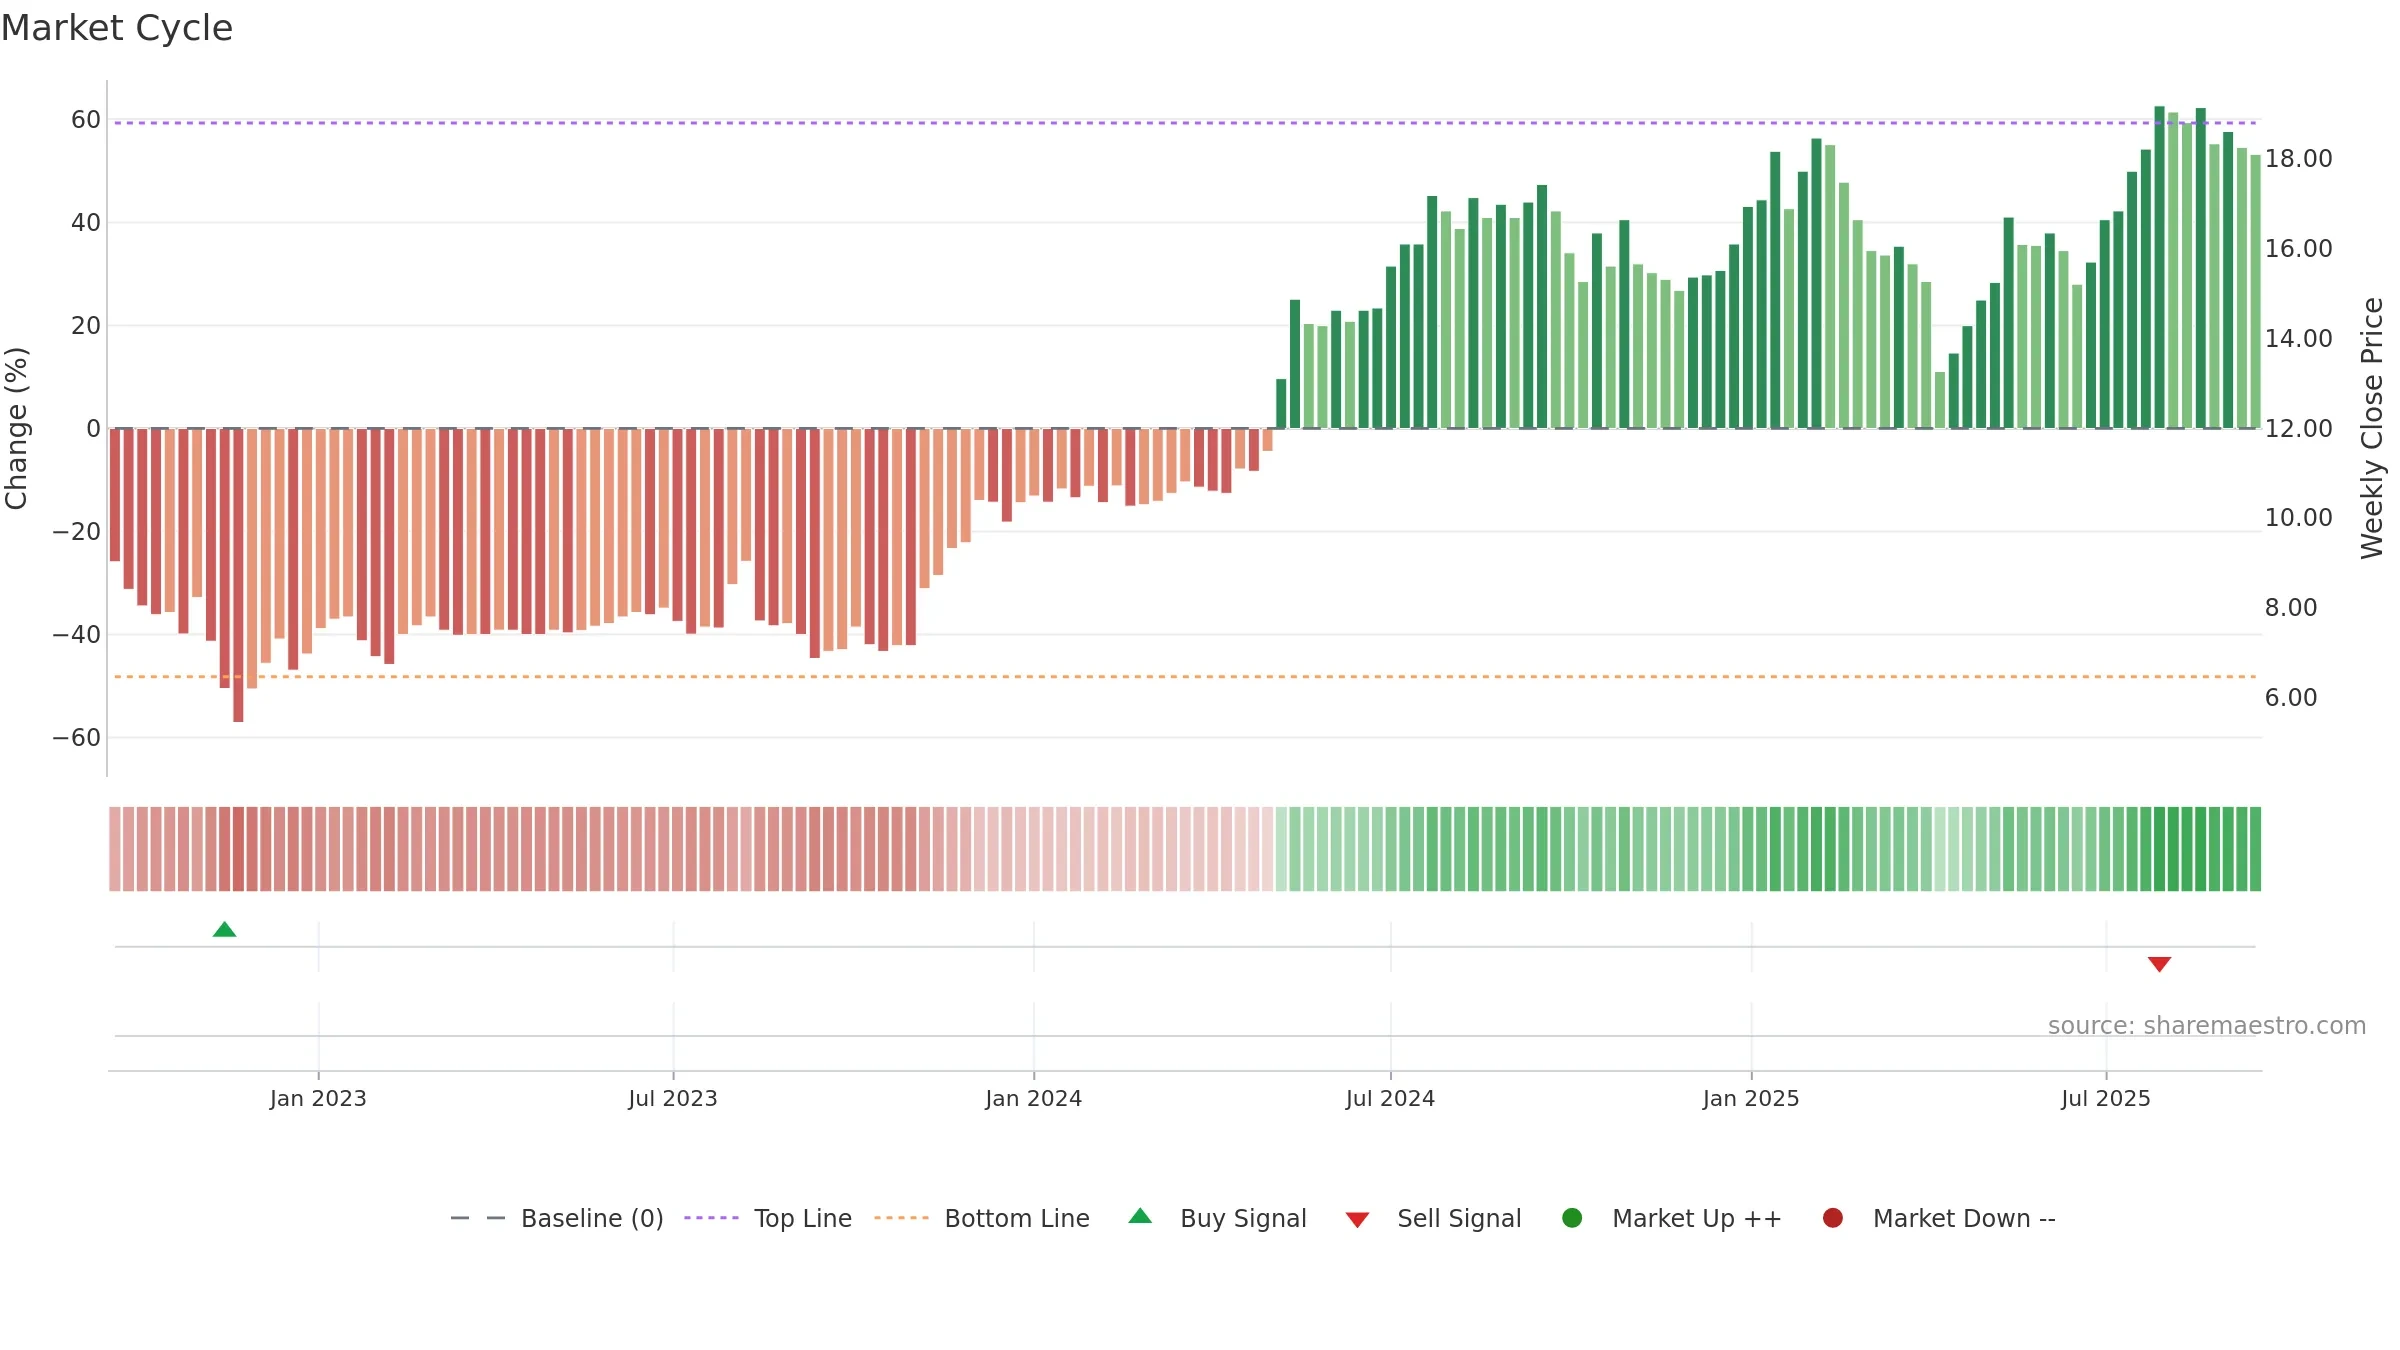Click the Jan 2024 axis label

1033,1099
